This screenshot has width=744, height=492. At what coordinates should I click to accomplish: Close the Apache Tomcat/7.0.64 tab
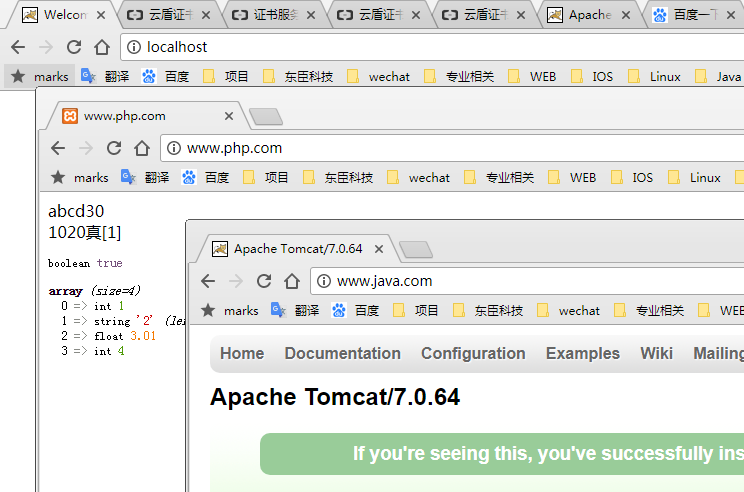coord(379,249)
